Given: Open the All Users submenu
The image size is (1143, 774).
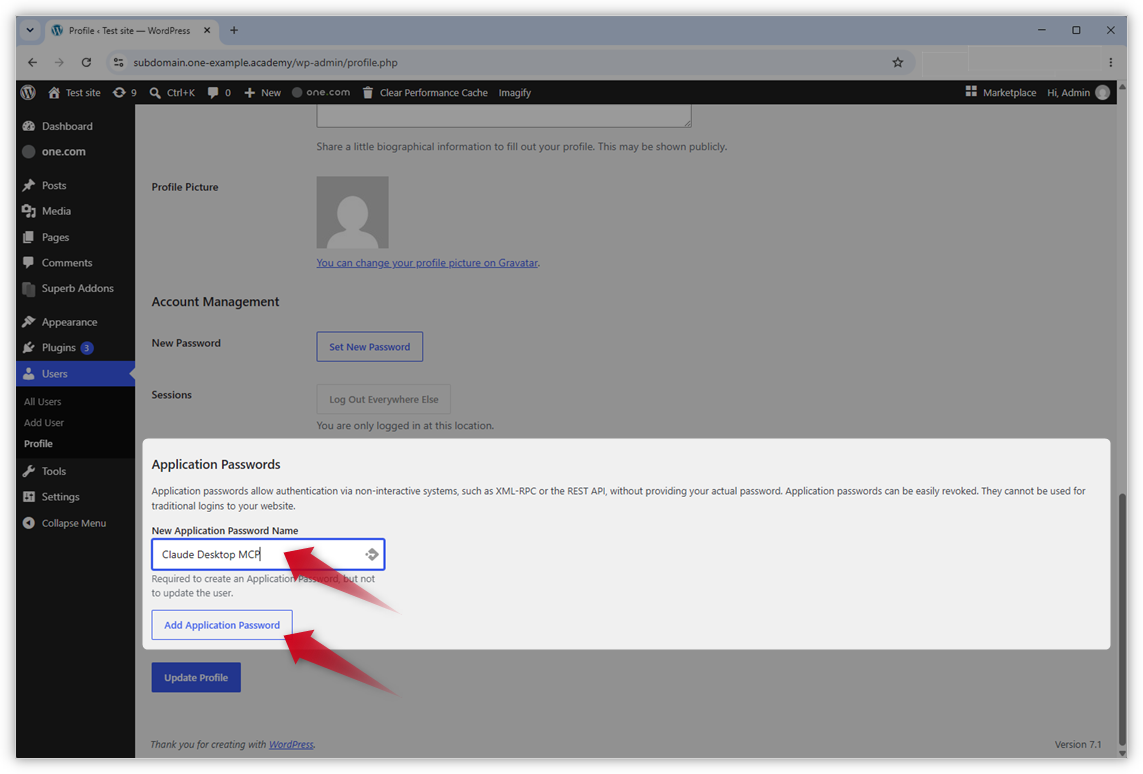Looking at the screenshot, I should tap(42, 402).
